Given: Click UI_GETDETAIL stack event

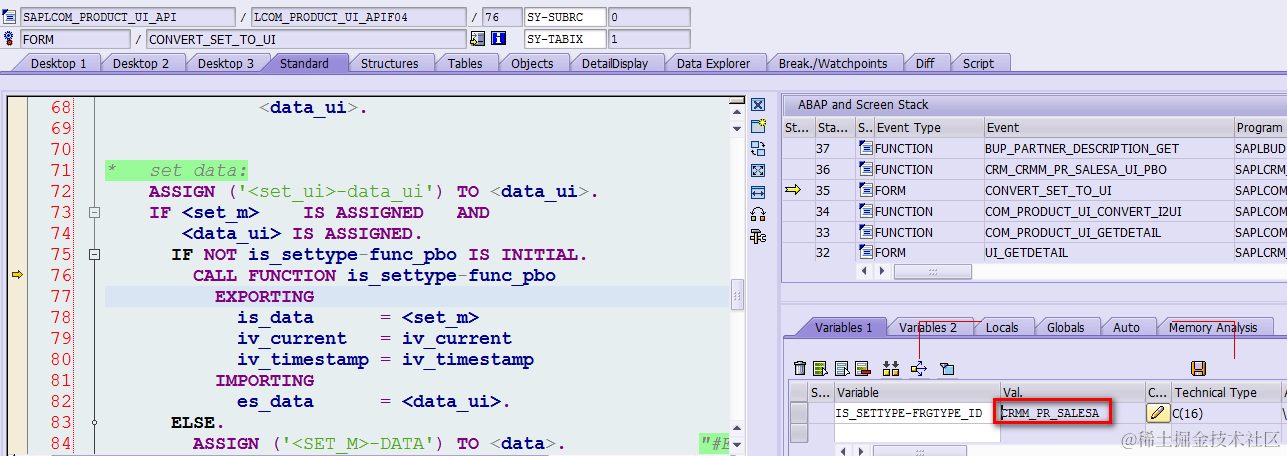Looking at the screenshot, I should [1026, 253].
